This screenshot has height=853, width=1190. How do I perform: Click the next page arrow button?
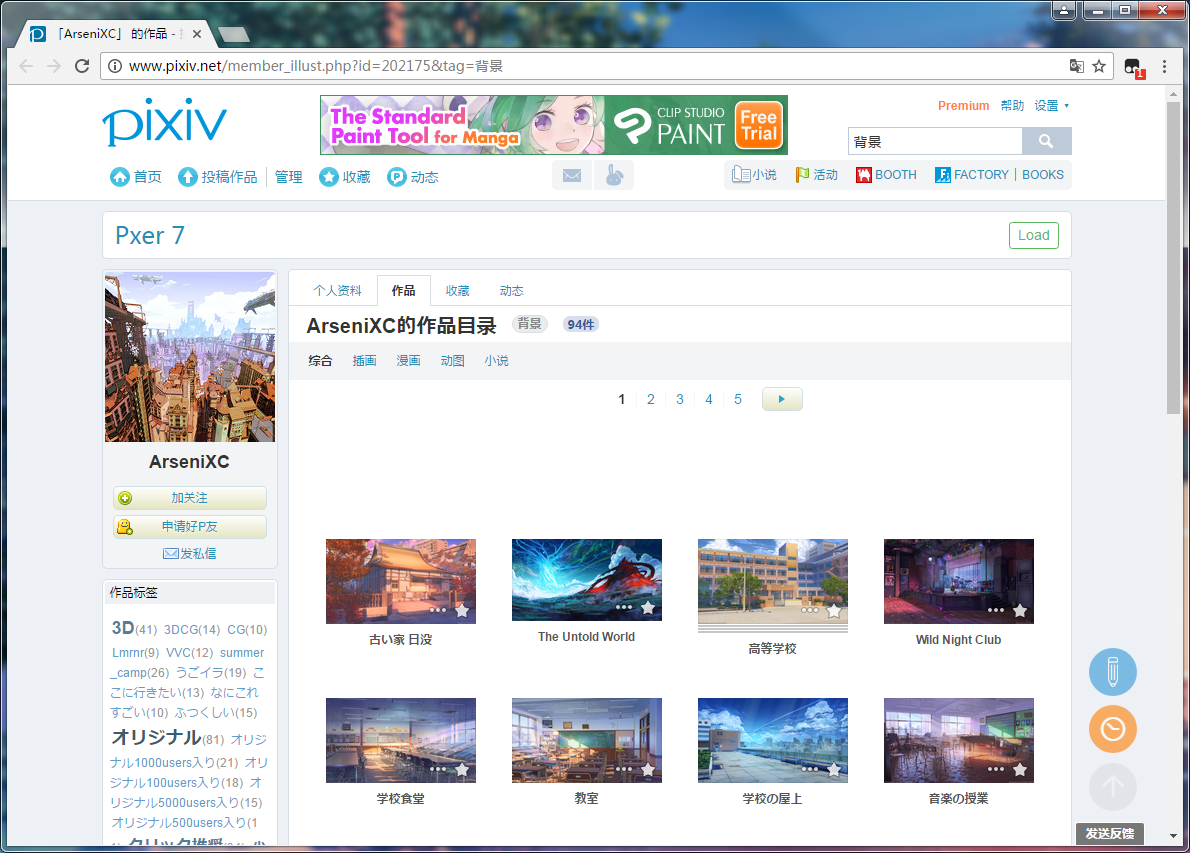click(782, 399)
